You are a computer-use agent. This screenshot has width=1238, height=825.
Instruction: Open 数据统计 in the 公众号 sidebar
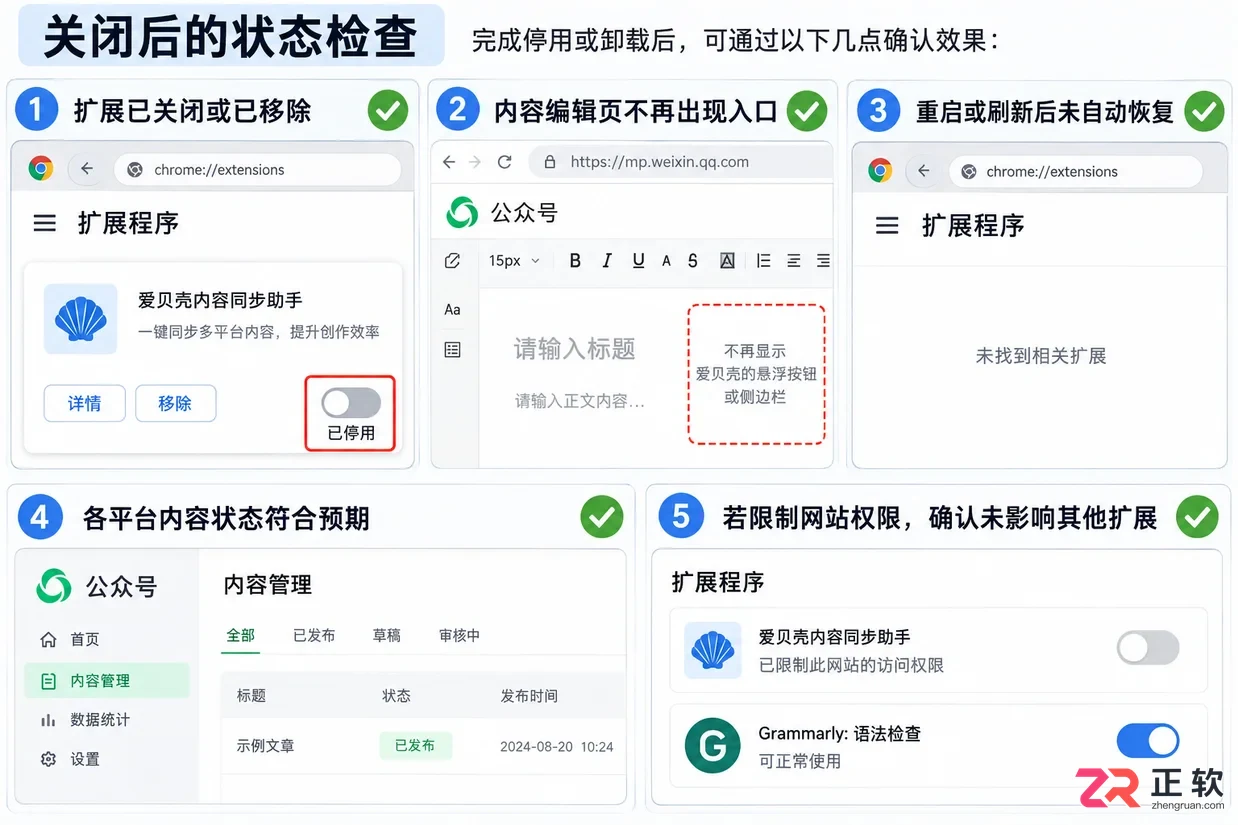85,720
